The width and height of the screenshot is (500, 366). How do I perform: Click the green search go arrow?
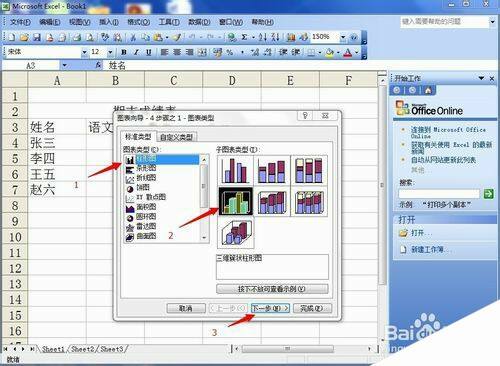(489, 194)
